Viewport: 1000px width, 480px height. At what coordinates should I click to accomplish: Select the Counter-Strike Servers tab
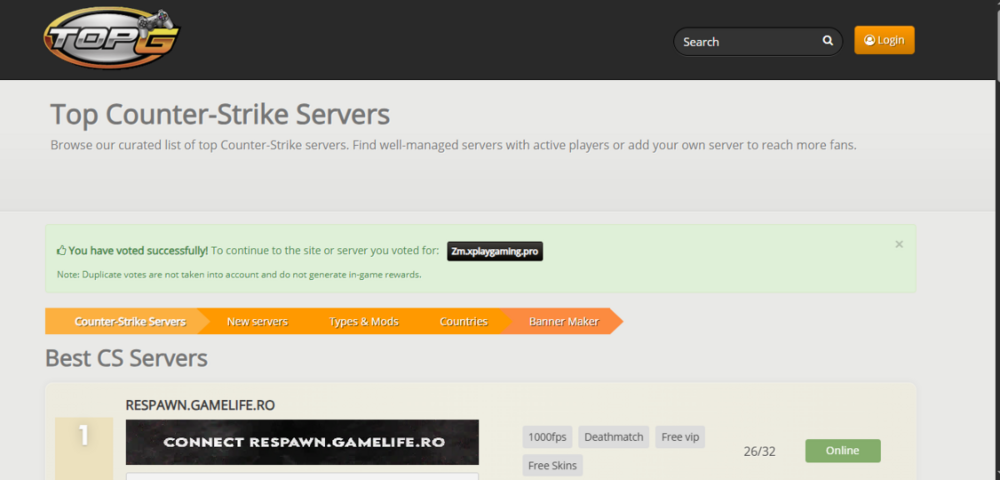130,321
